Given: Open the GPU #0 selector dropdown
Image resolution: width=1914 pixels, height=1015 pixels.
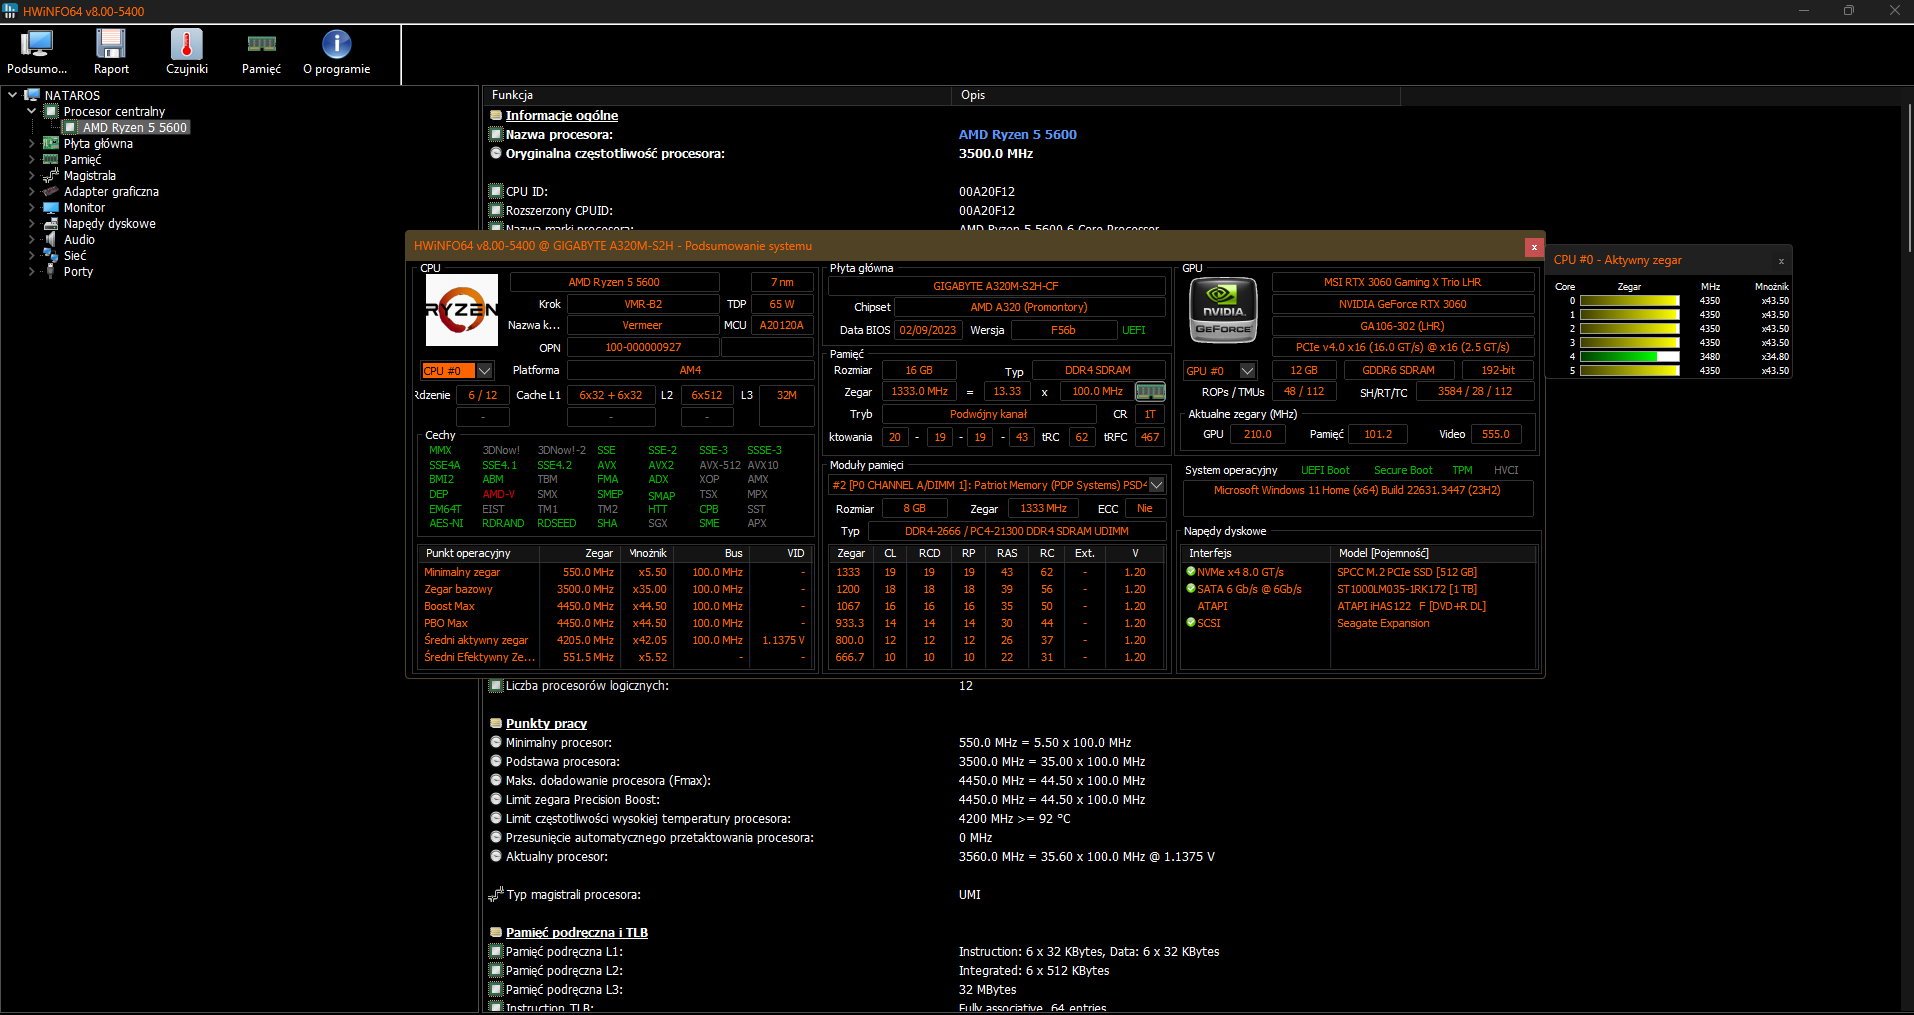Looking at the screenshot, I should click(x=1247, y=371).
